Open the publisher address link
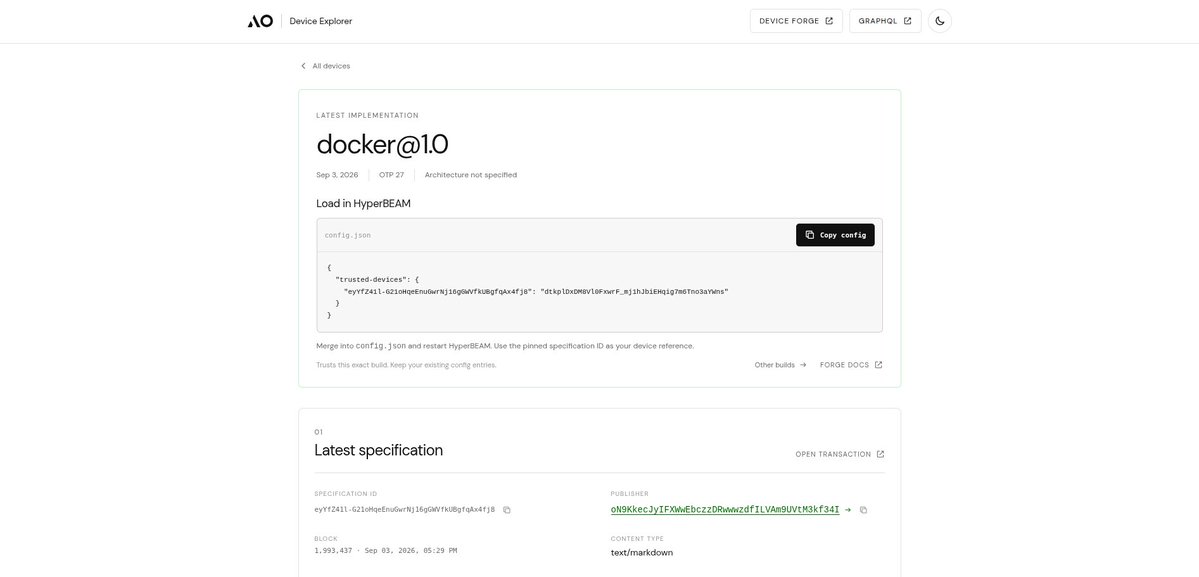 pyautogui.click(x=725, y=510)
